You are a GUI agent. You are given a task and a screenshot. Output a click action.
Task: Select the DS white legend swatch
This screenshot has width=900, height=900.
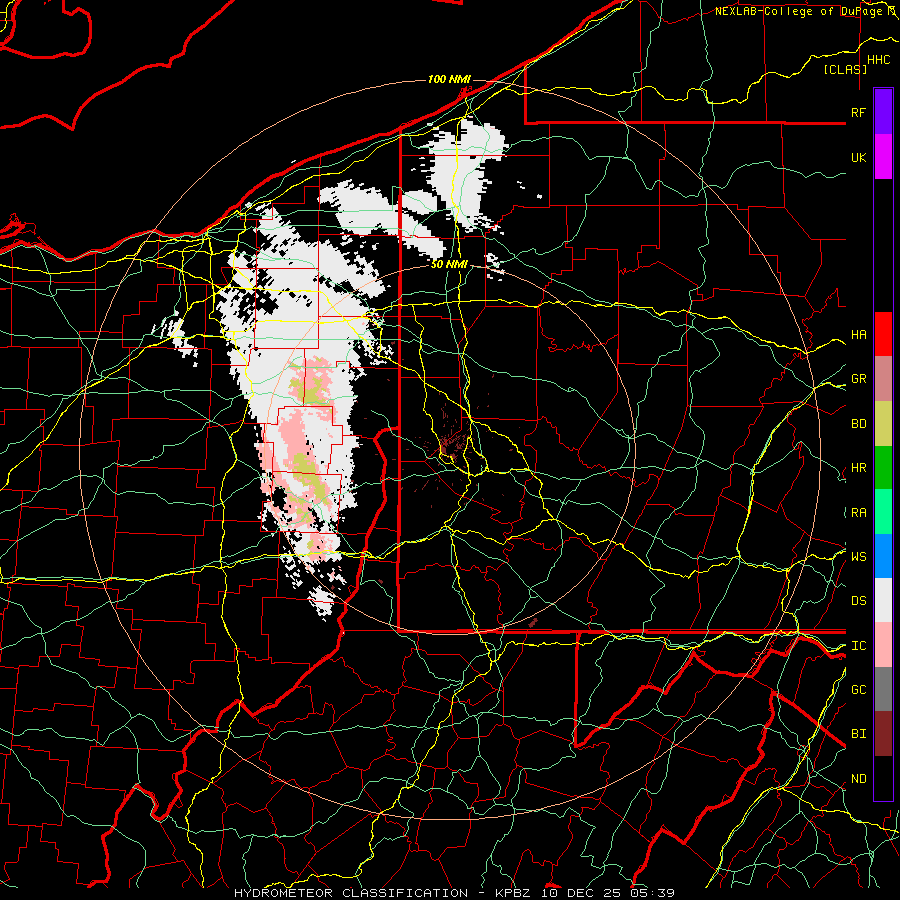click(x=883, y=600)
